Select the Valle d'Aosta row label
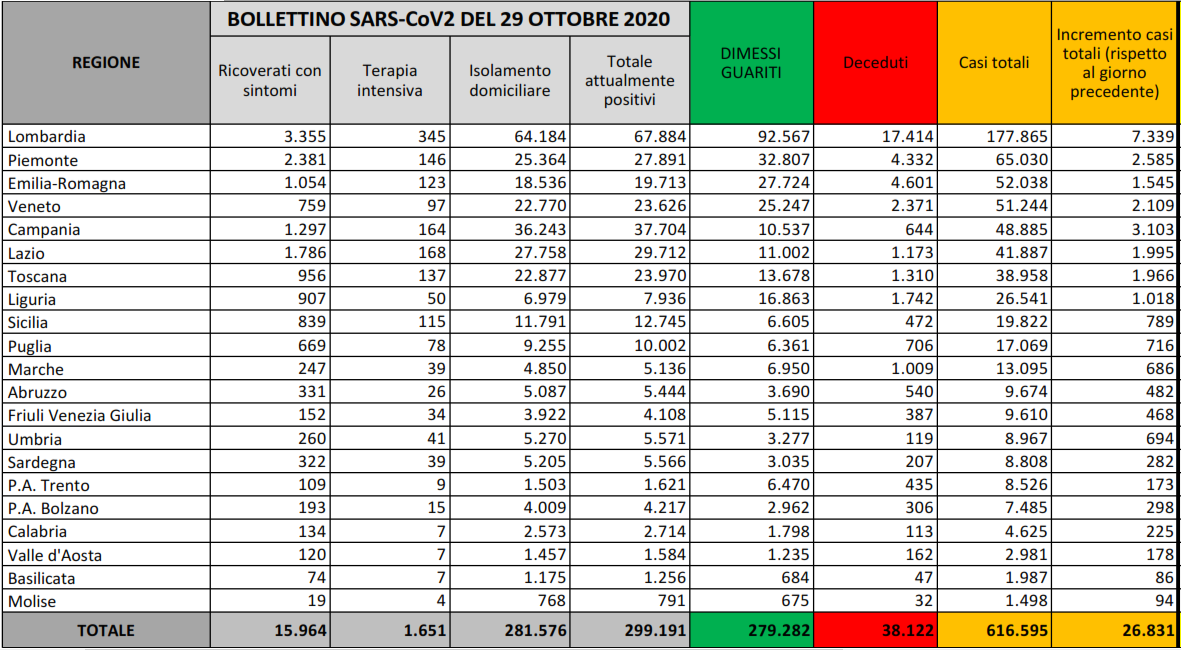The image size is (1181, 650). [x=54, y=555]
